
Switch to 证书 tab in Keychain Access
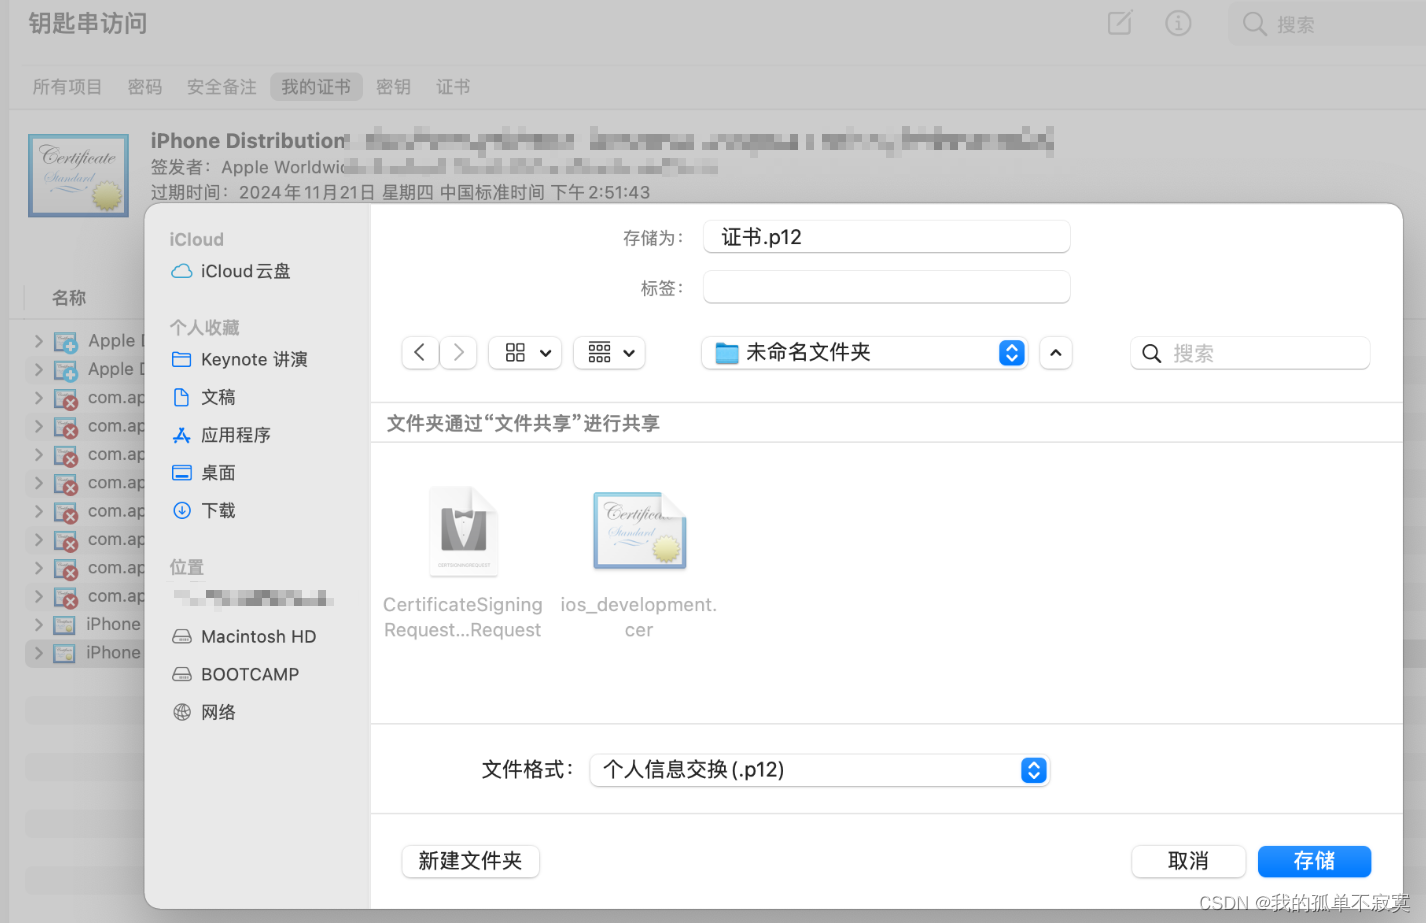(453, 87)
